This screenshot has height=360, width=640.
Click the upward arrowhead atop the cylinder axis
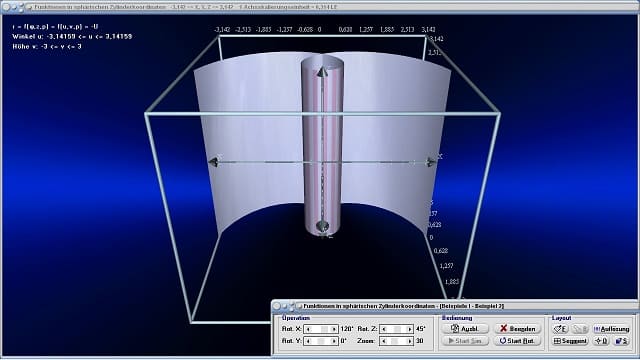point(322,72)
